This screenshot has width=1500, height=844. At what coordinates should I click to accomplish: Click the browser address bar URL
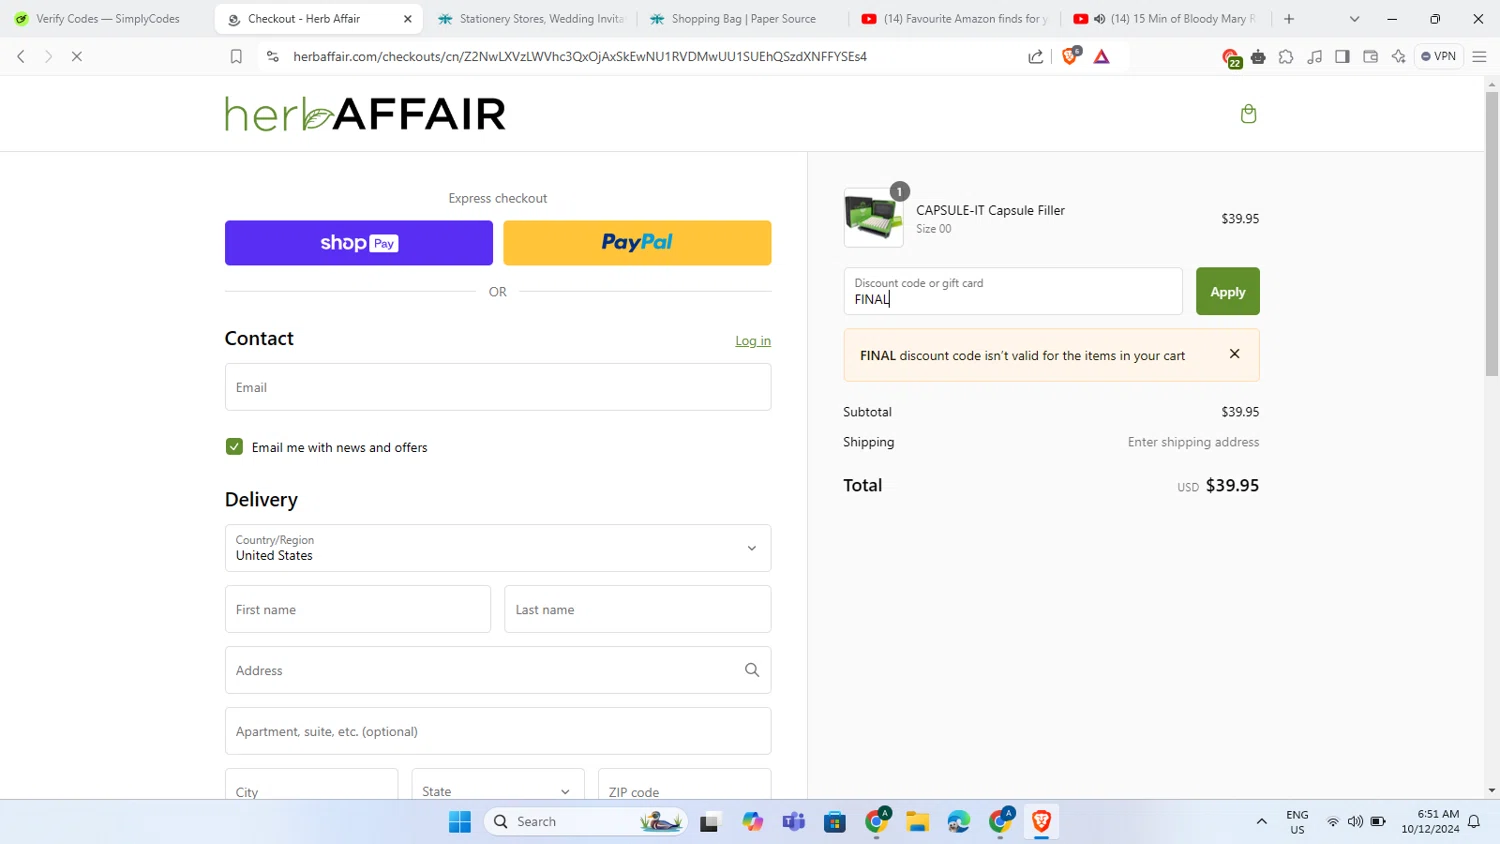click(x=580, y=57)
